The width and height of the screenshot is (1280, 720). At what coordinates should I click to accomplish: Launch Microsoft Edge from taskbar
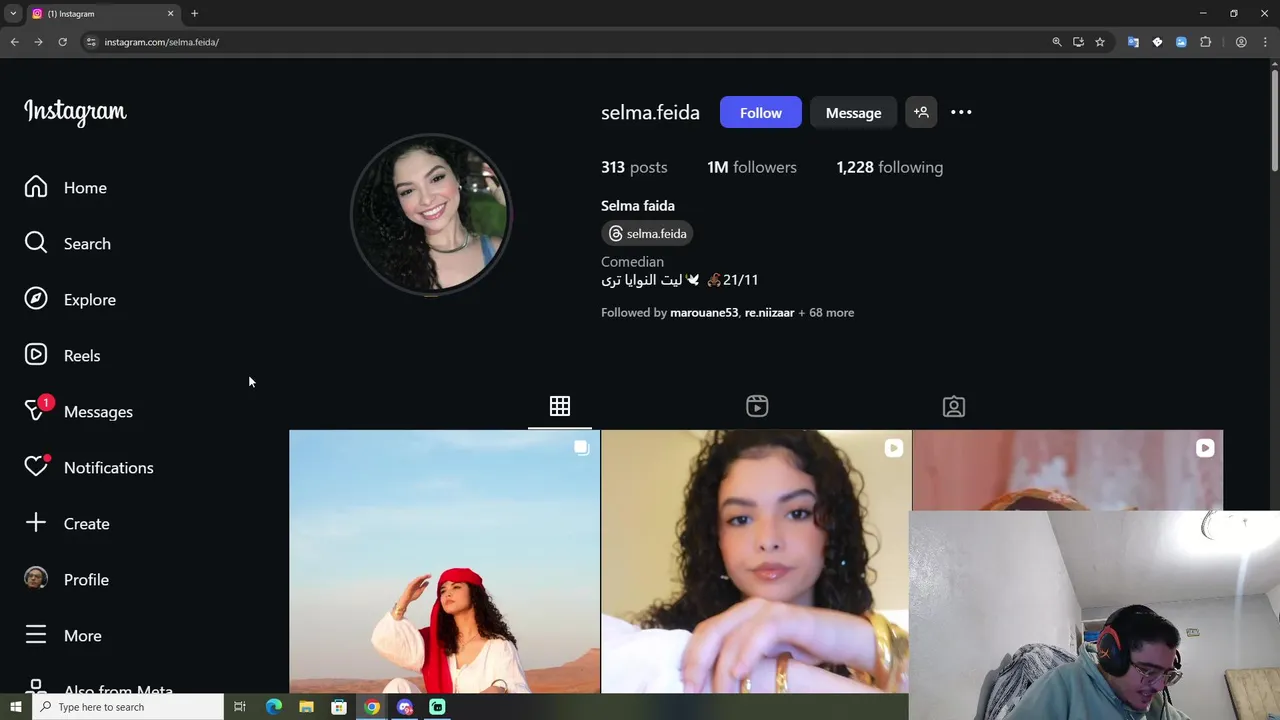(273, 707)
